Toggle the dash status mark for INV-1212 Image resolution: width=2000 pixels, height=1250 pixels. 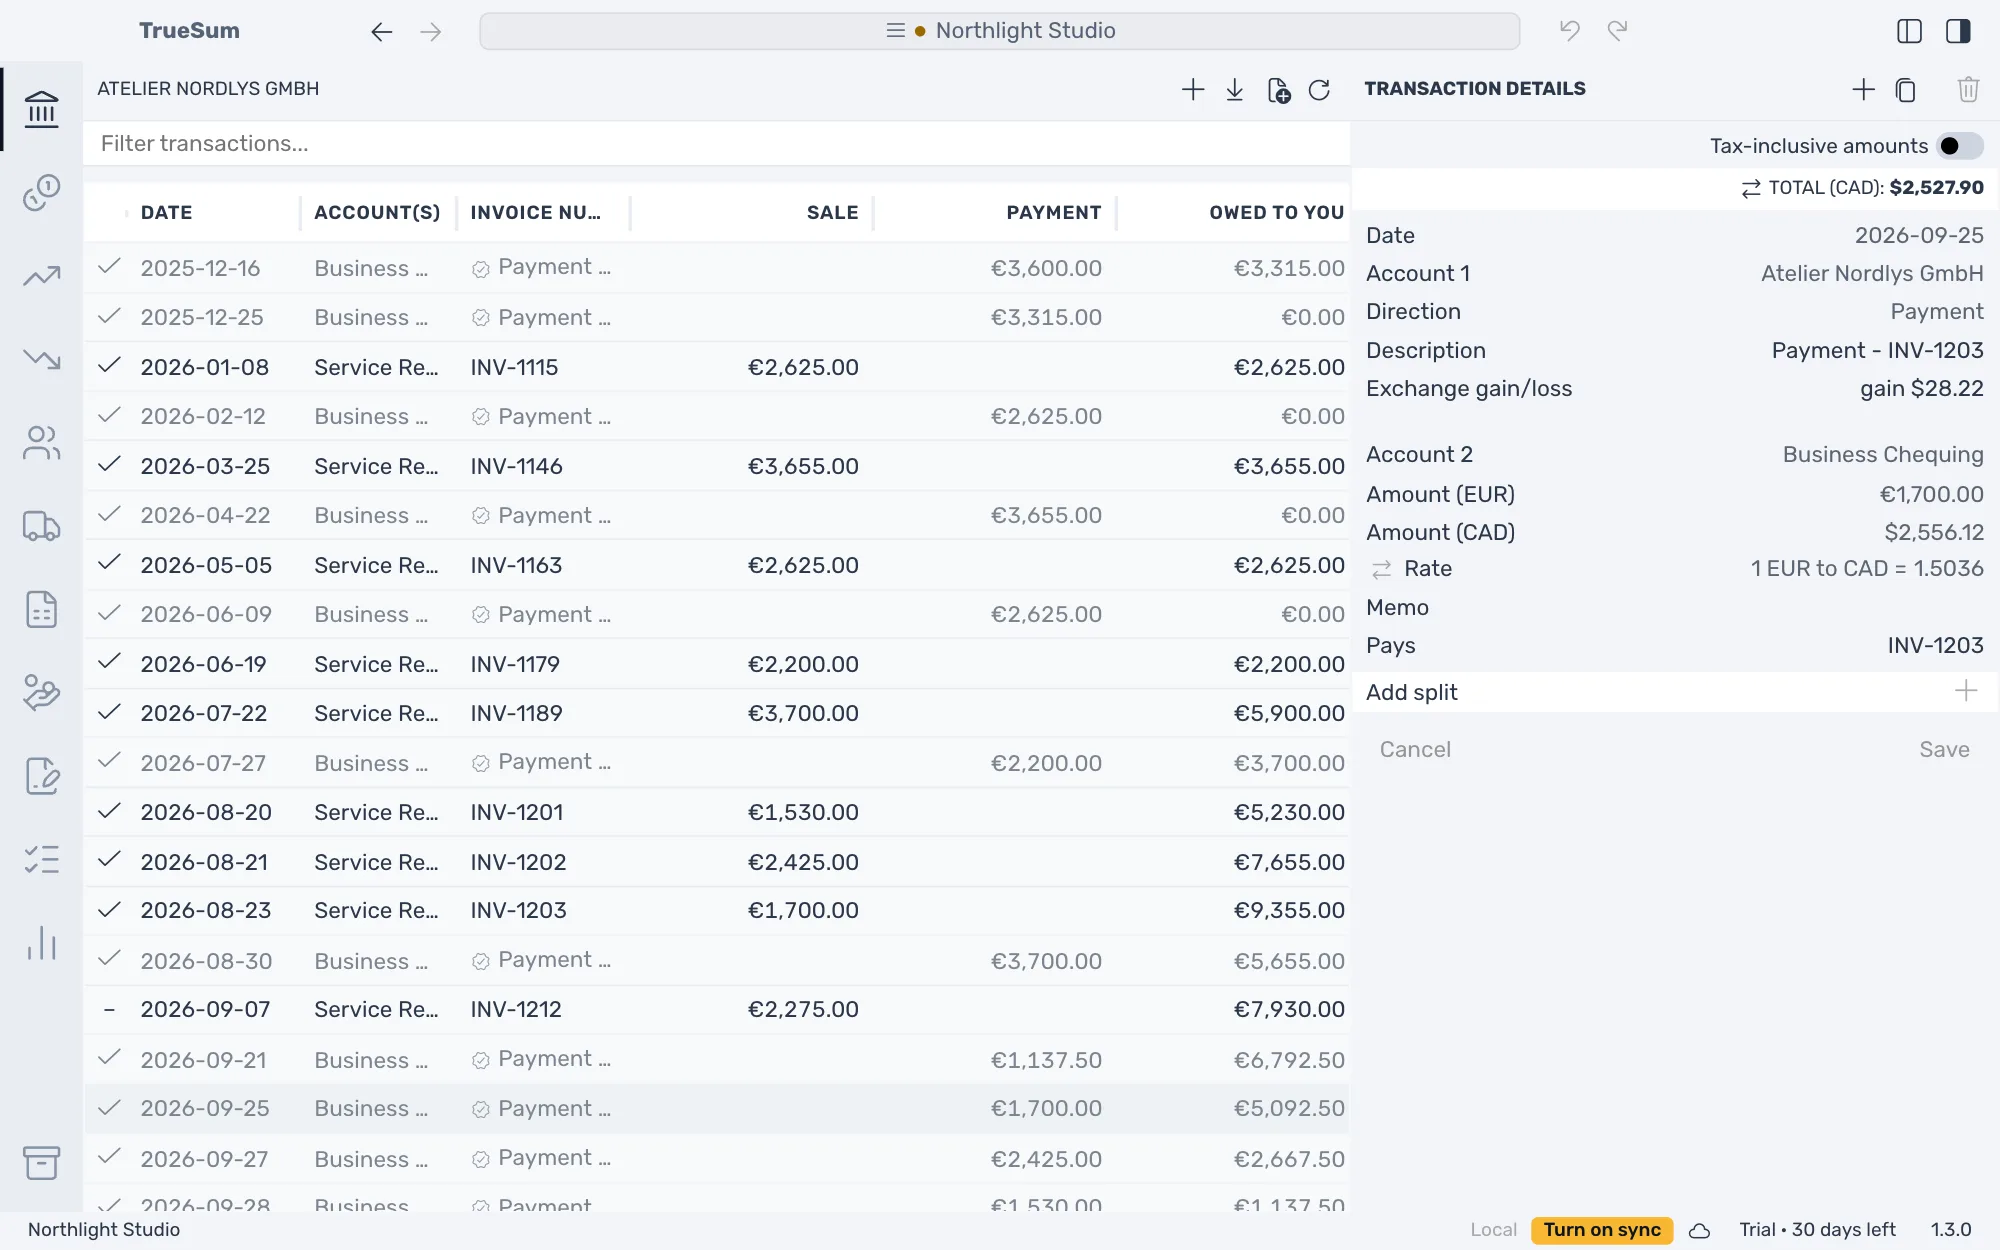[x=109, y=1010]
